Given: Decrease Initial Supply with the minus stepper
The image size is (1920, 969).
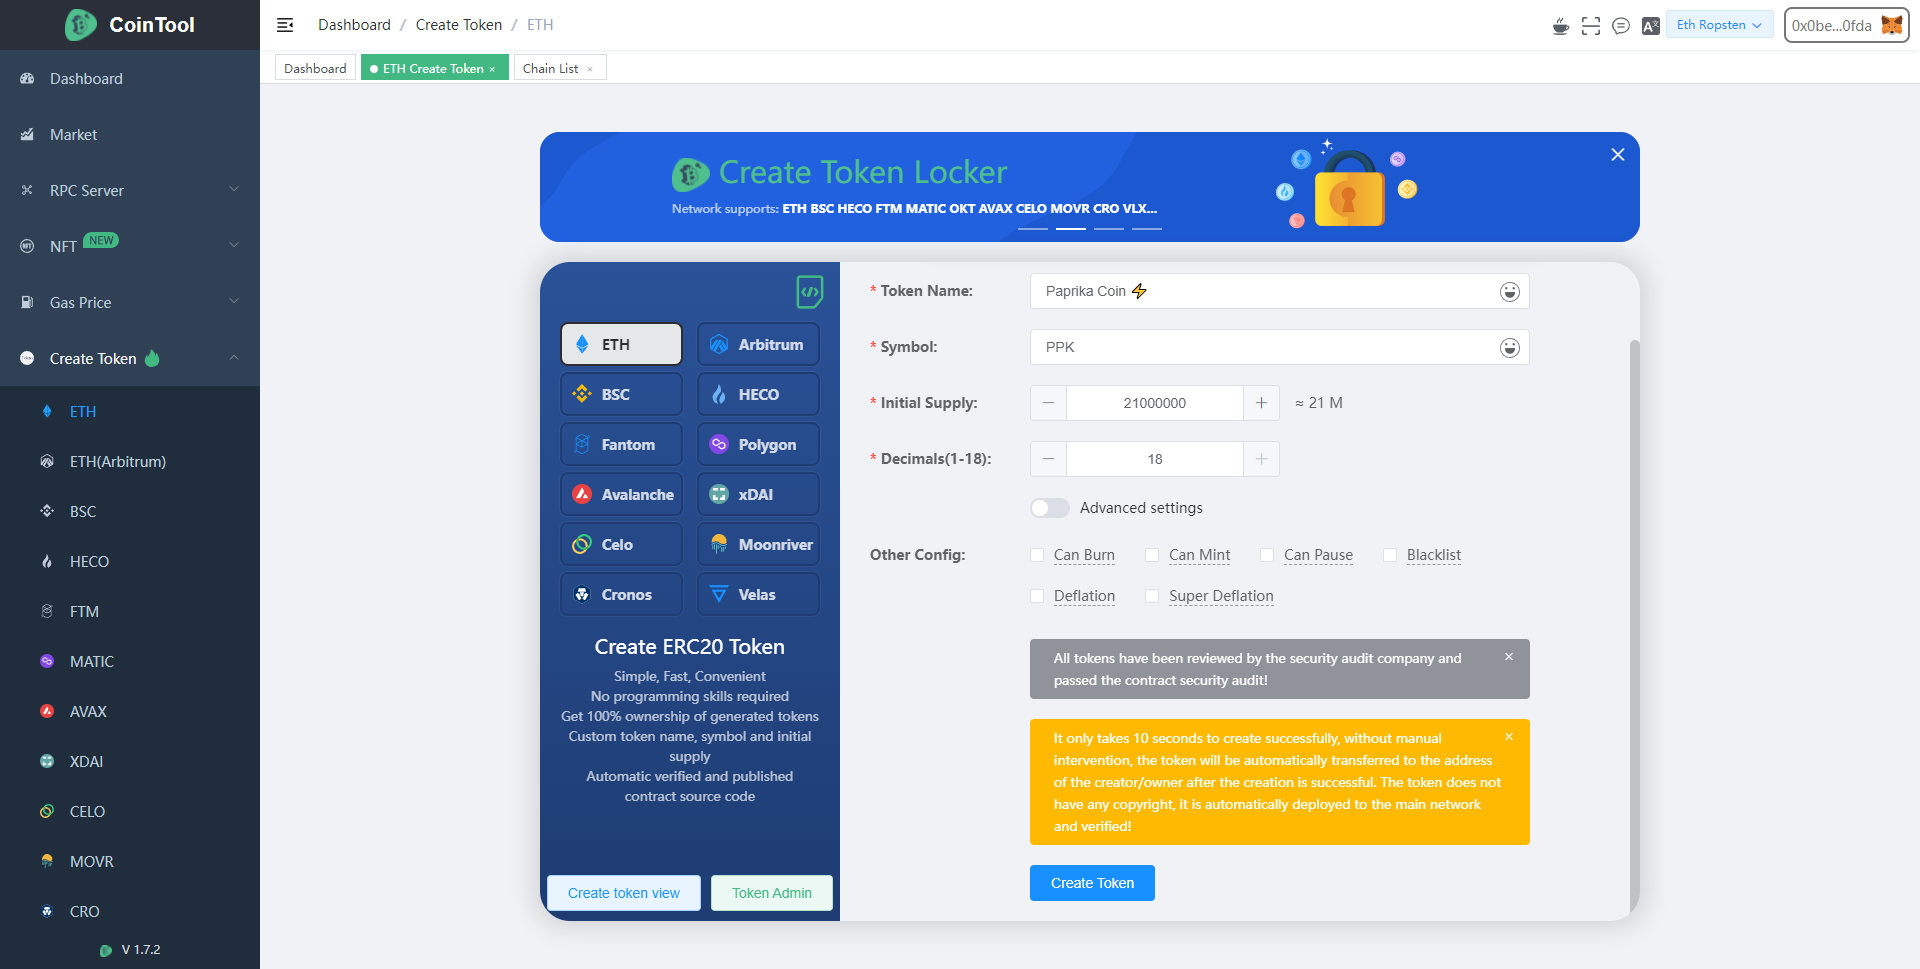Looking at the screenshot, I should coord(1047,403).
